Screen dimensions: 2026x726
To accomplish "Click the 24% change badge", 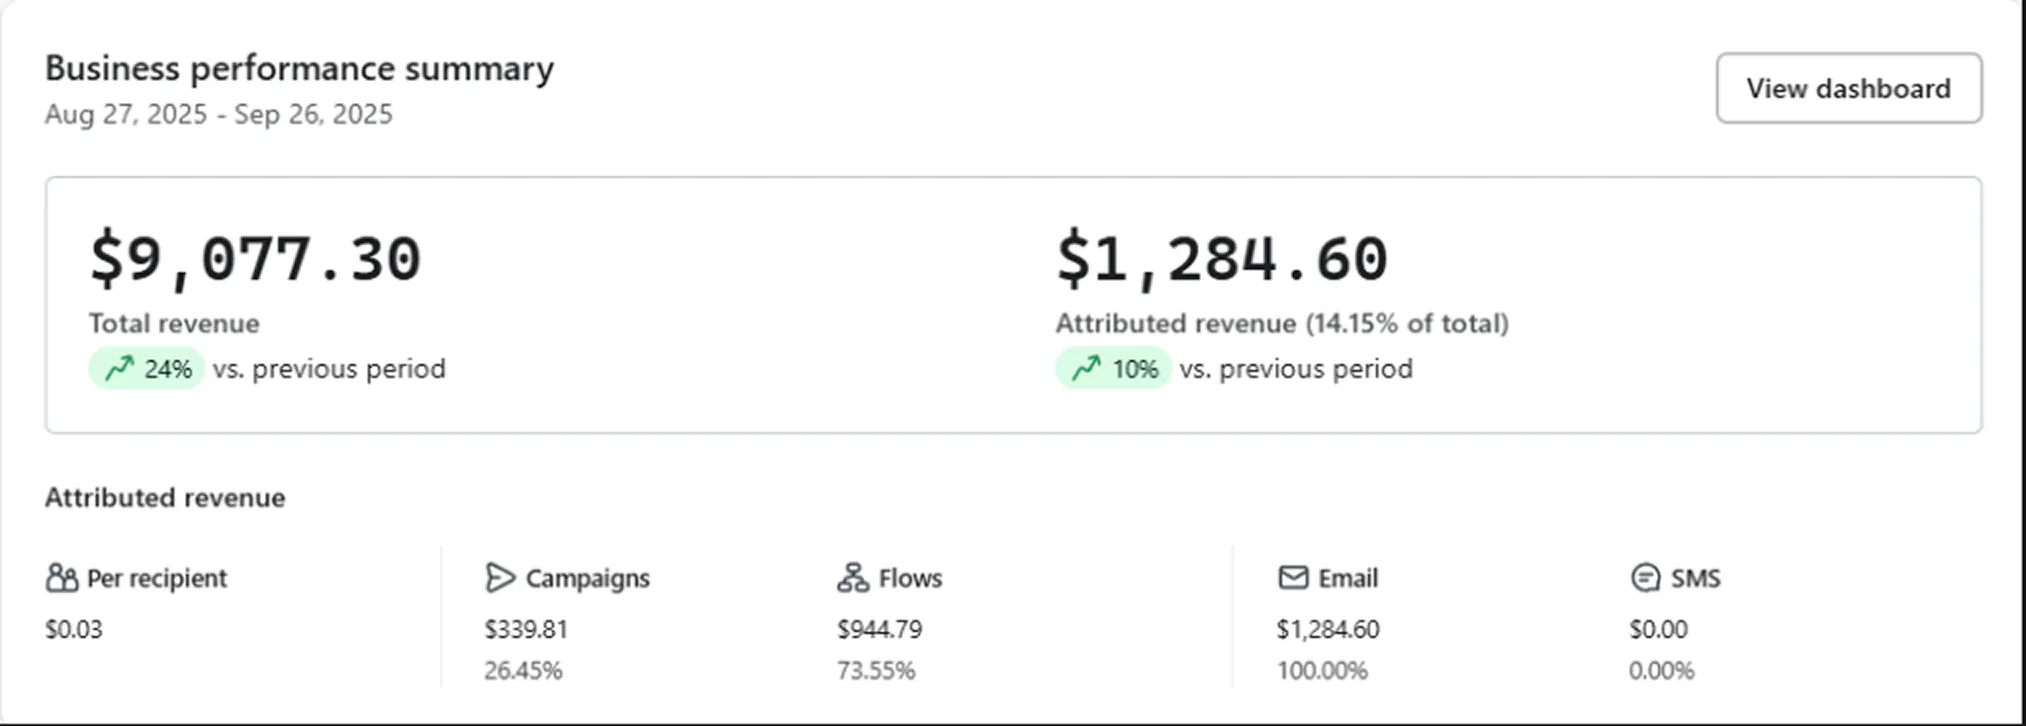I will 146,369.
